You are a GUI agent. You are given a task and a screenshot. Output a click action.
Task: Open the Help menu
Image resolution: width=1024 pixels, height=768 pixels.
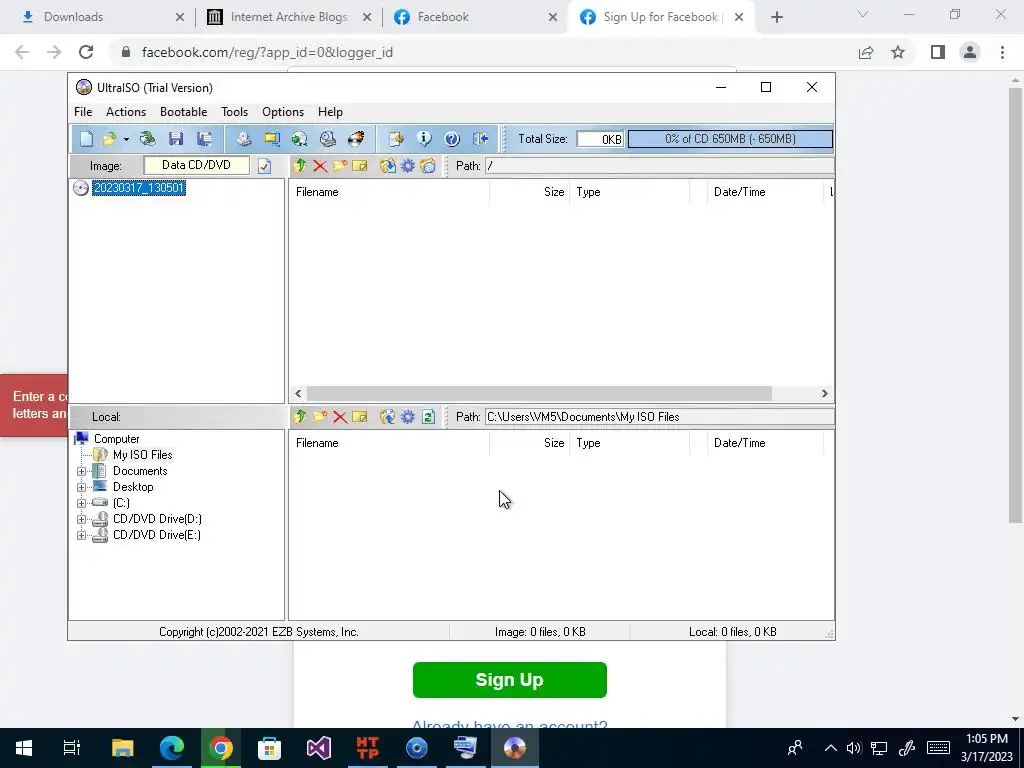(330, 112)
